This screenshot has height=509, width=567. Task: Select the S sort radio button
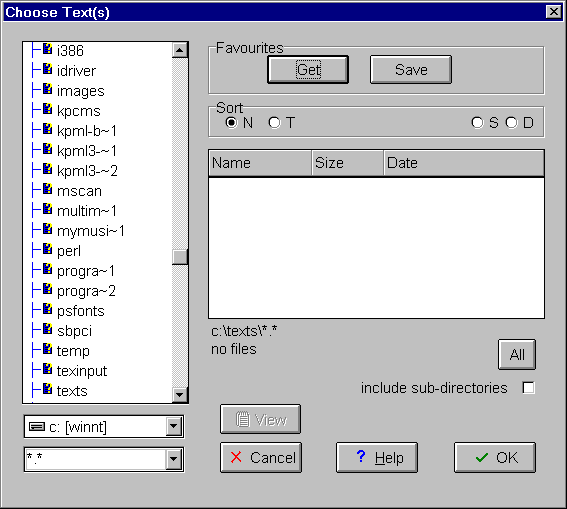coord(477,123)
